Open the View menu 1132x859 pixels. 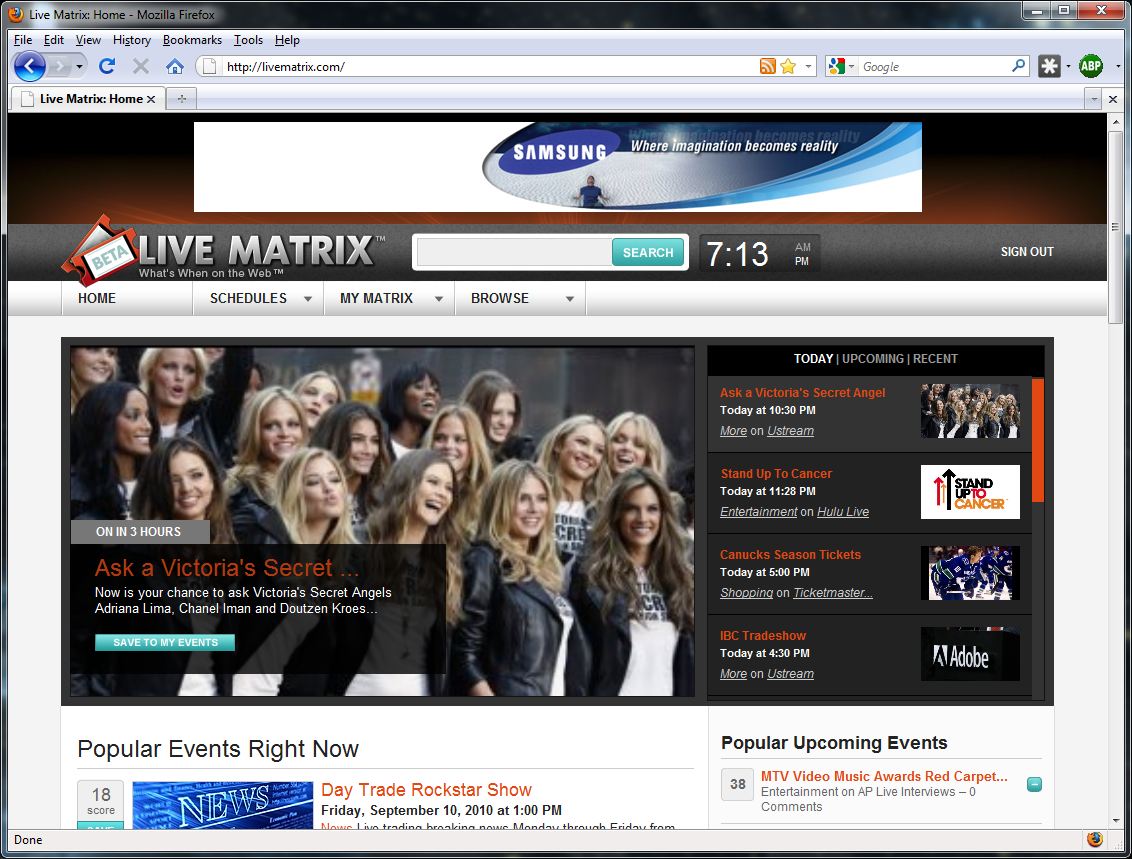(x=88, y=40)
